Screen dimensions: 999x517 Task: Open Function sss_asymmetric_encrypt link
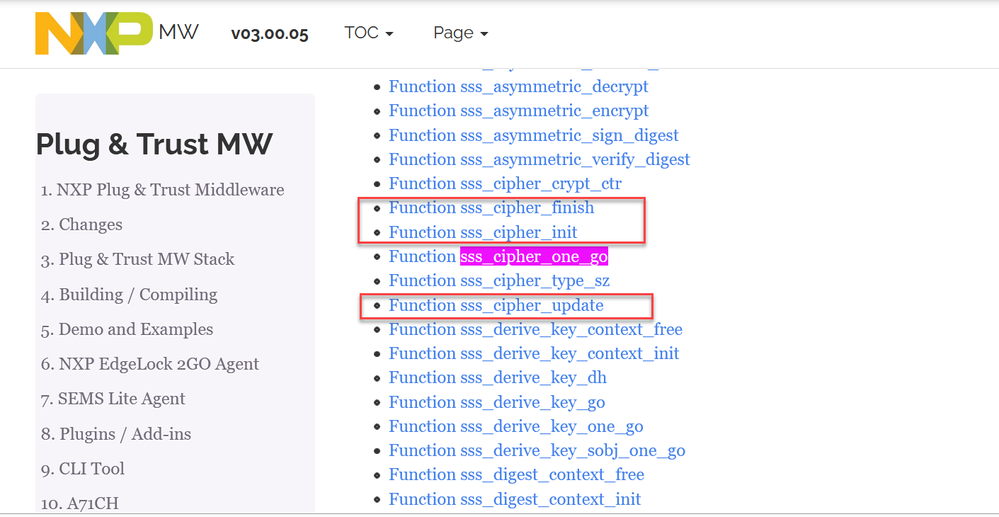pyautogui.click(x=519, y=111)
